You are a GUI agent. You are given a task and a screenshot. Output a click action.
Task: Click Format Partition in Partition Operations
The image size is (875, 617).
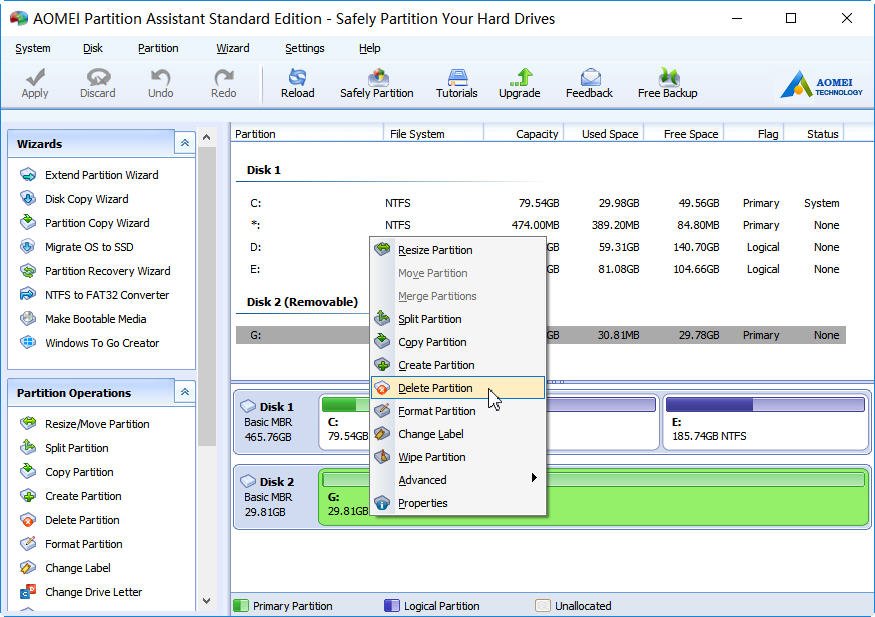tap(84, 544)
